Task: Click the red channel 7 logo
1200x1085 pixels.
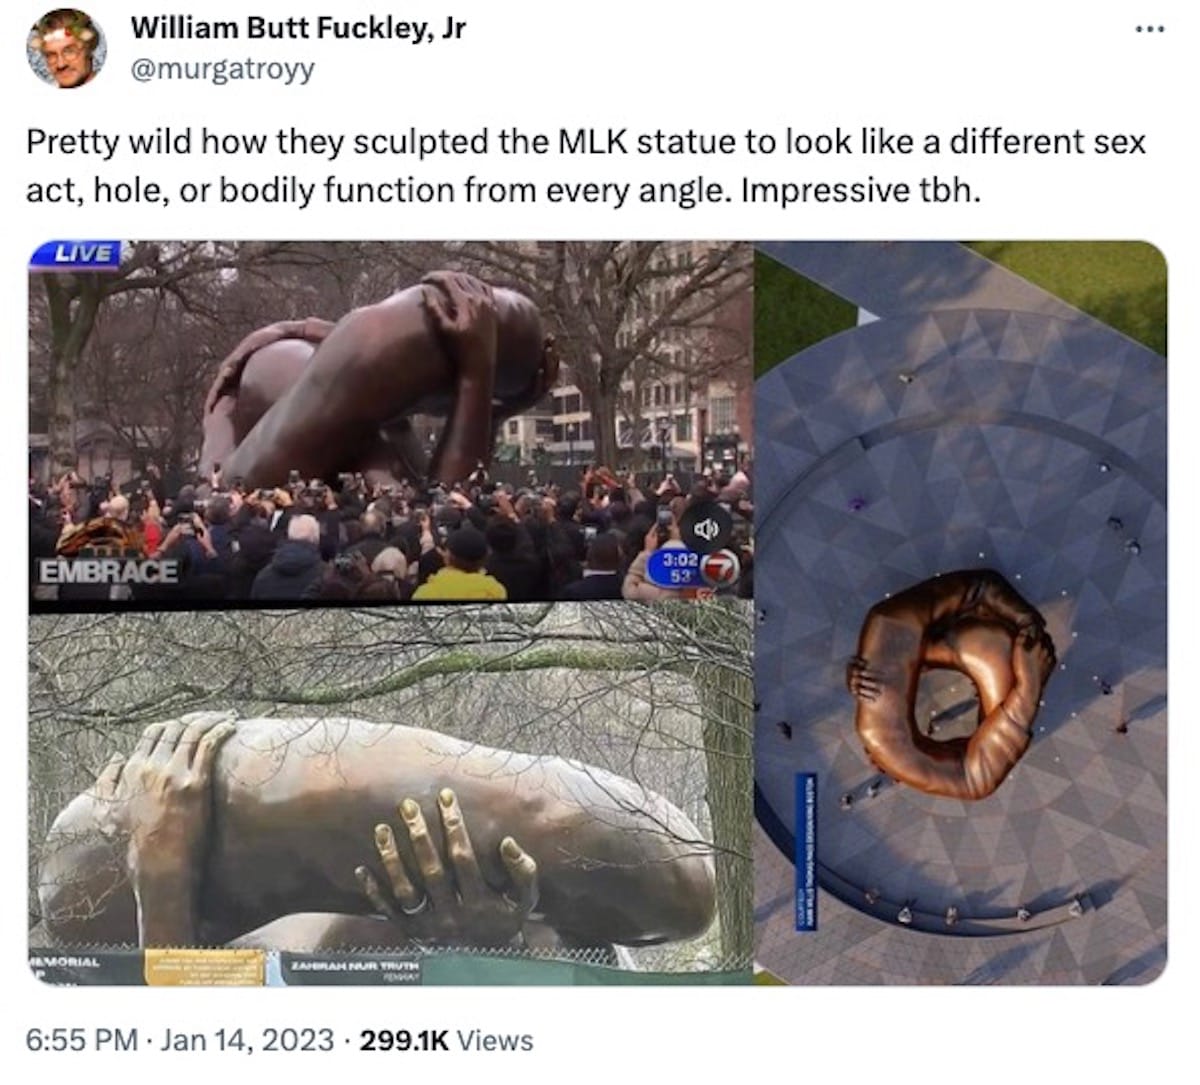Action: coord(719,571)
